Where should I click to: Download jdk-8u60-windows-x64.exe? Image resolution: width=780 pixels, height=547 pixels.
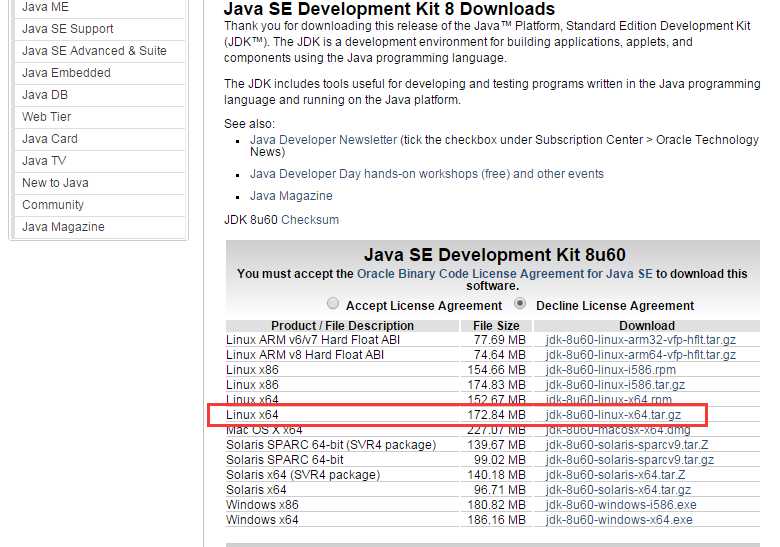click(x=619, y=519)
